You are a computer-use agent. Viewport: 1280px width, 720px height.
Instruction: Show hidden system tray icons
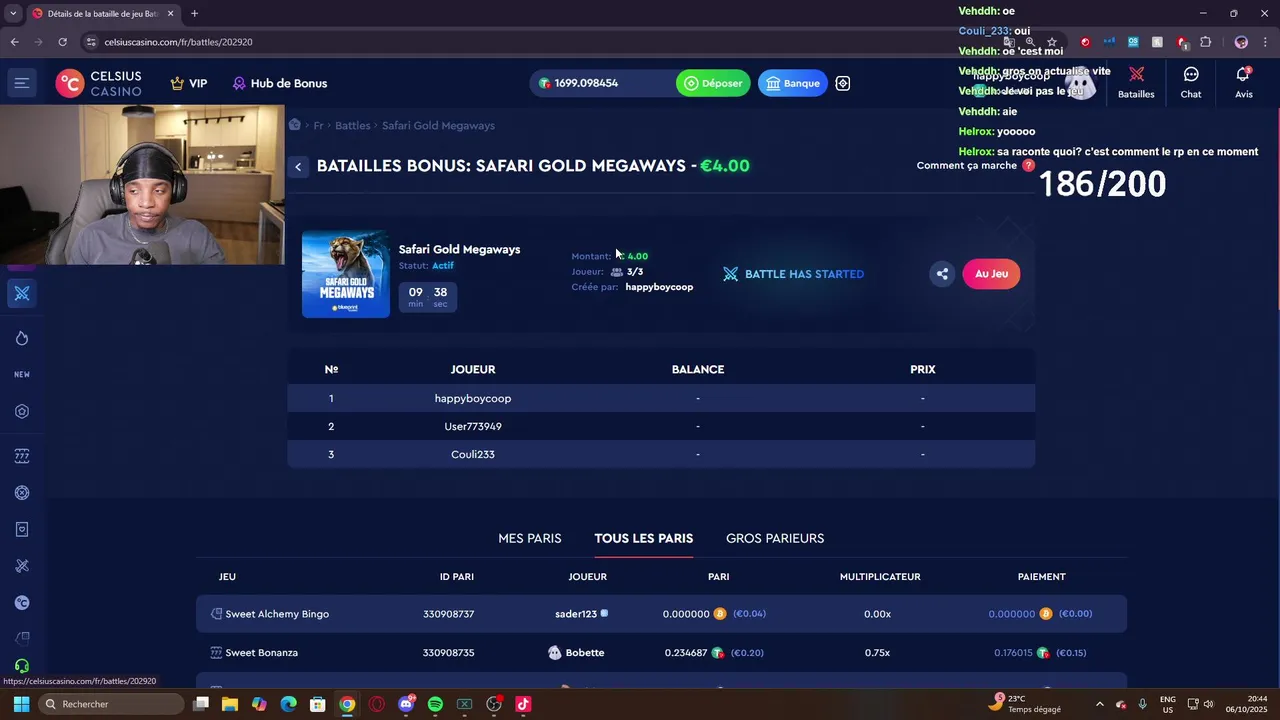1100,704
